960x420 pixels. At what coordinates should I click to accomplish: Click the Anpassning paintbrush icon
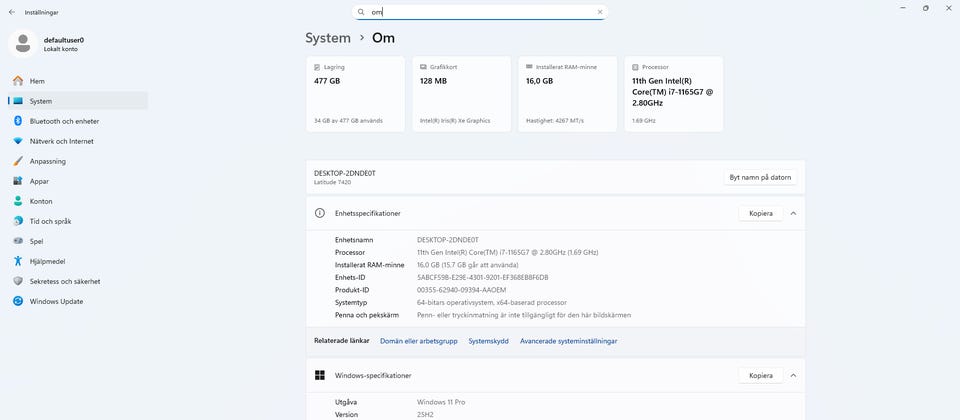18,161
